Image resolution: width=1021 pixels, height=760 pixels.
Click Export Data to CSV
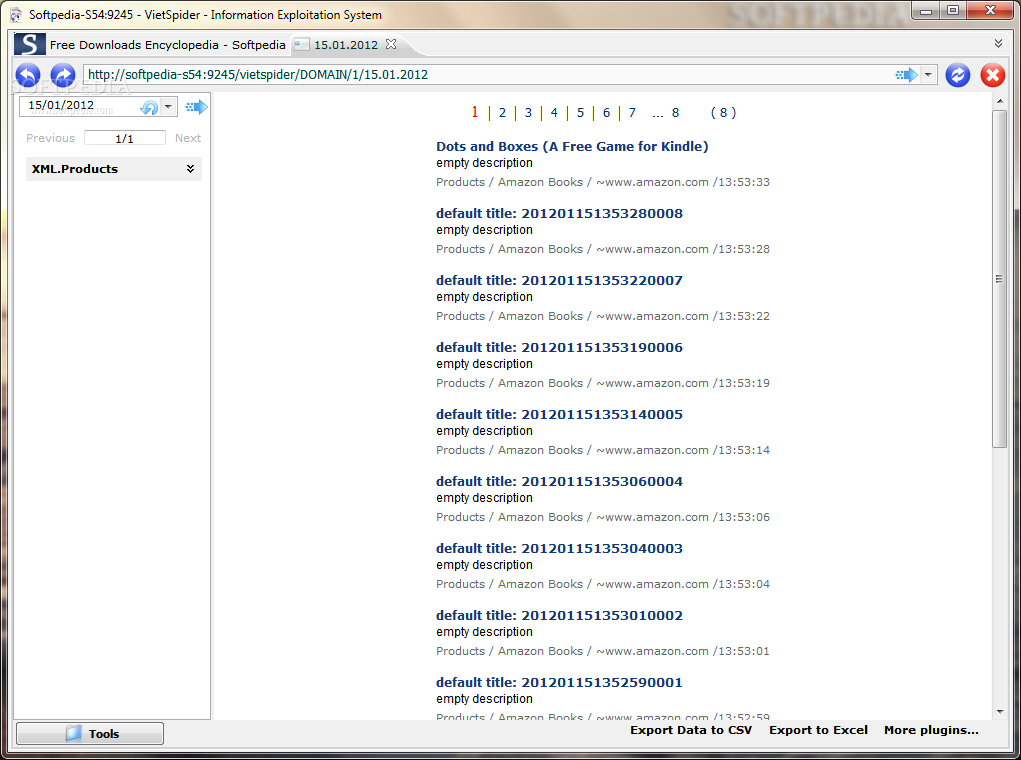(691, 730)
